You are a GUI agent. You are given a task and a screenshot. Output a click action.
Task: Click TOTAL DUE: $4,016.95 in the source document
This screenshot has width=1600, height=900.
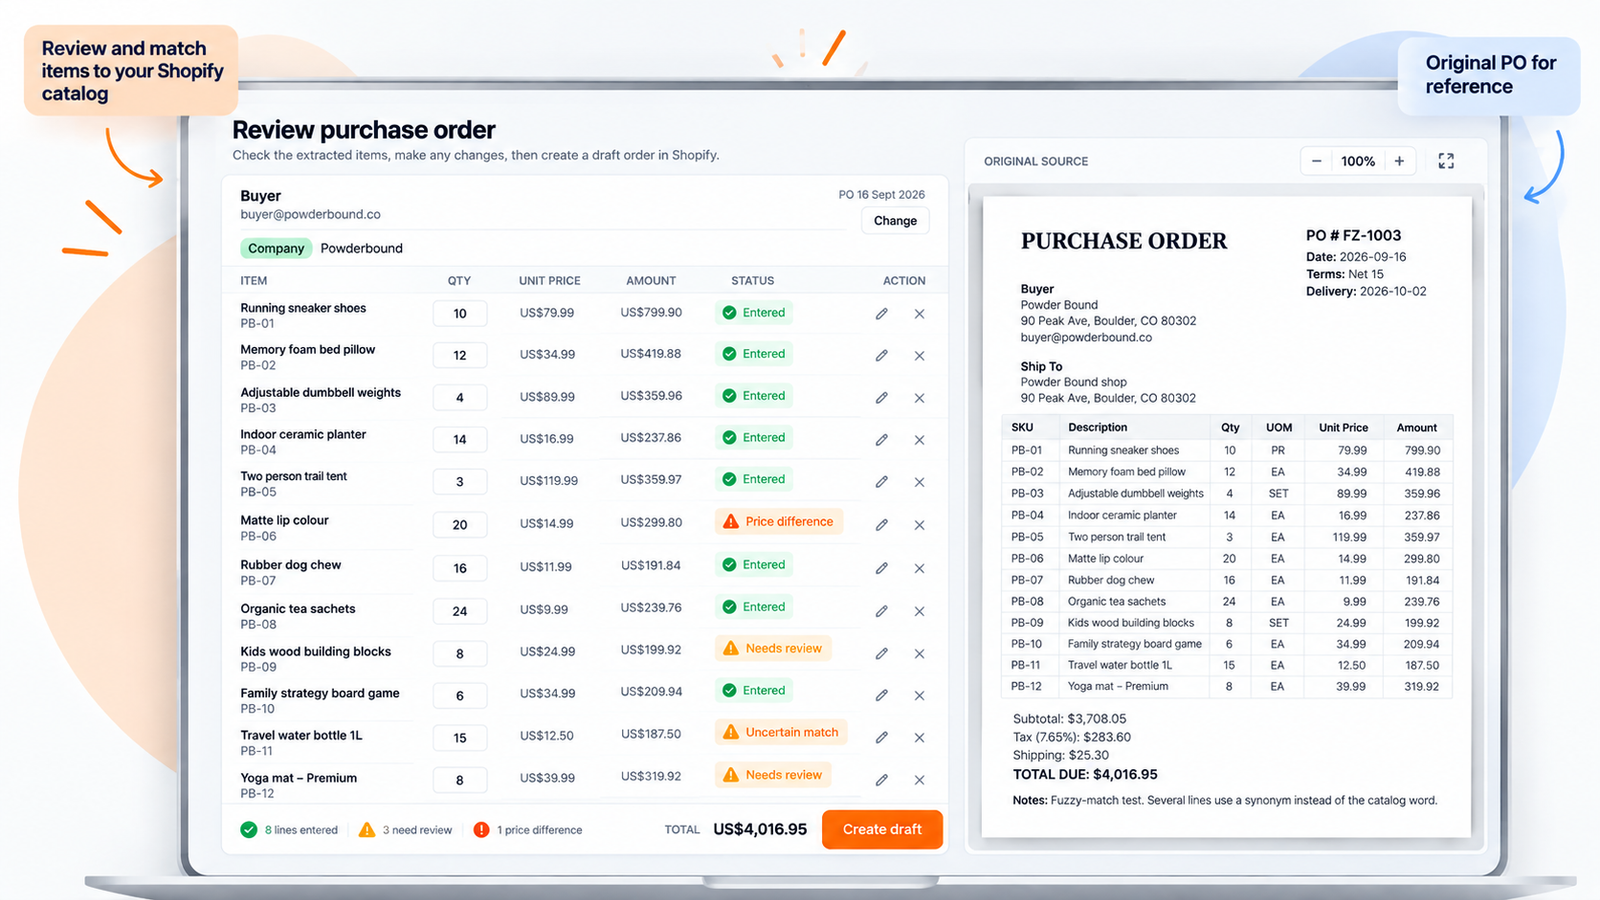tap(1085, 774)
